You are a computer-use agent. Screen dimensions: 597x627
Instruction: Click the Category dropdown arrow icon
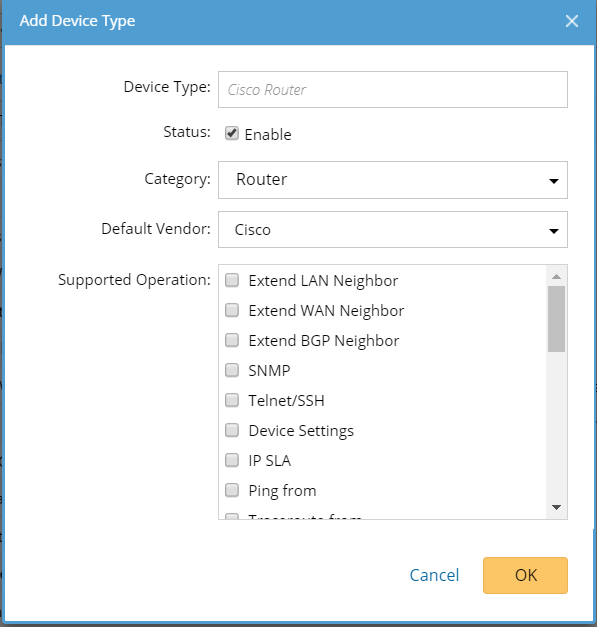[x=554, y=181]
